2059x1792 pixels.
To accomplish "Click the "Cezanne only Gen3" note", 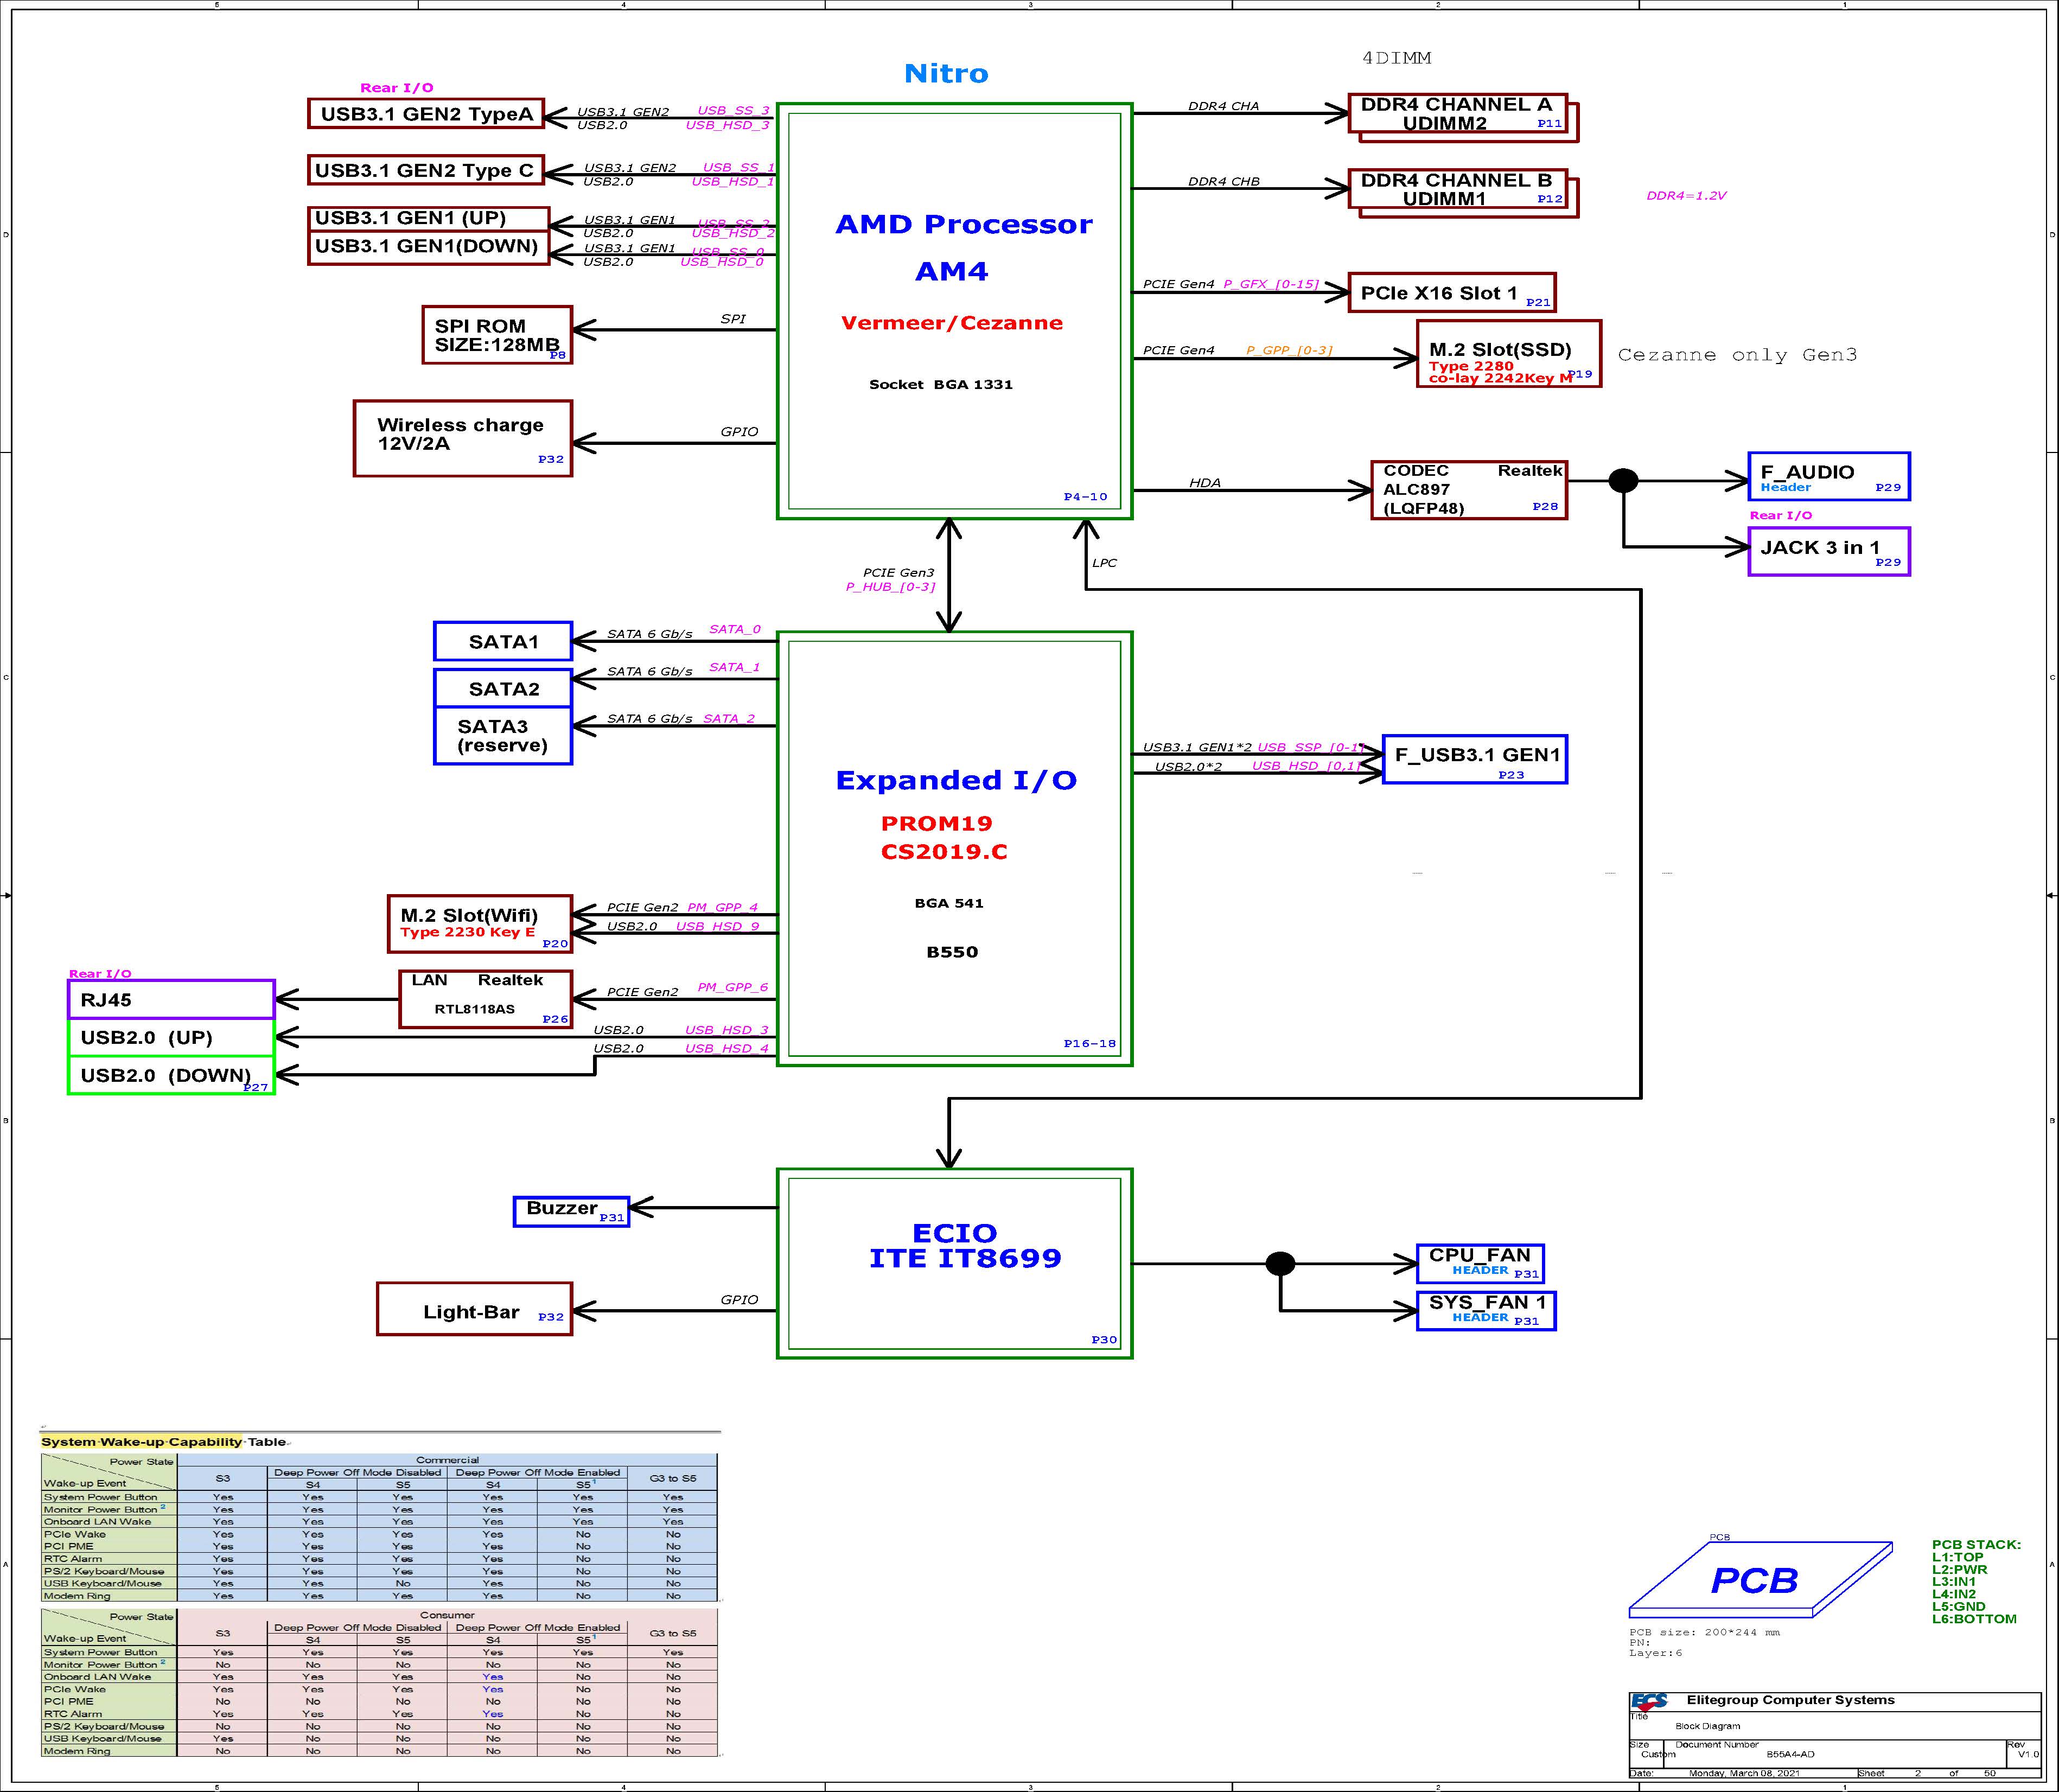I will click(1737, 355).
